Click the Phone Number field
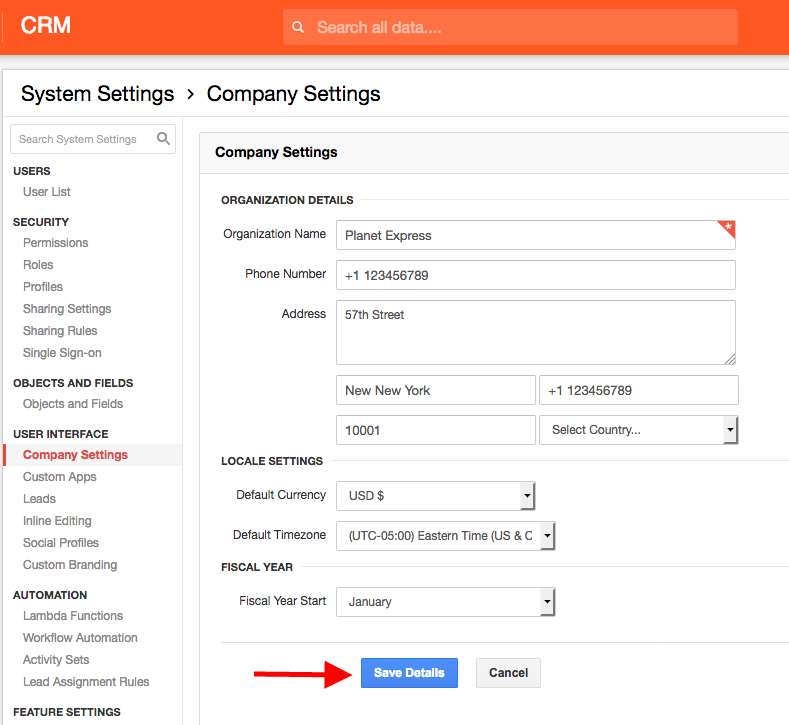Screen dimensions: 789x725 536,275
